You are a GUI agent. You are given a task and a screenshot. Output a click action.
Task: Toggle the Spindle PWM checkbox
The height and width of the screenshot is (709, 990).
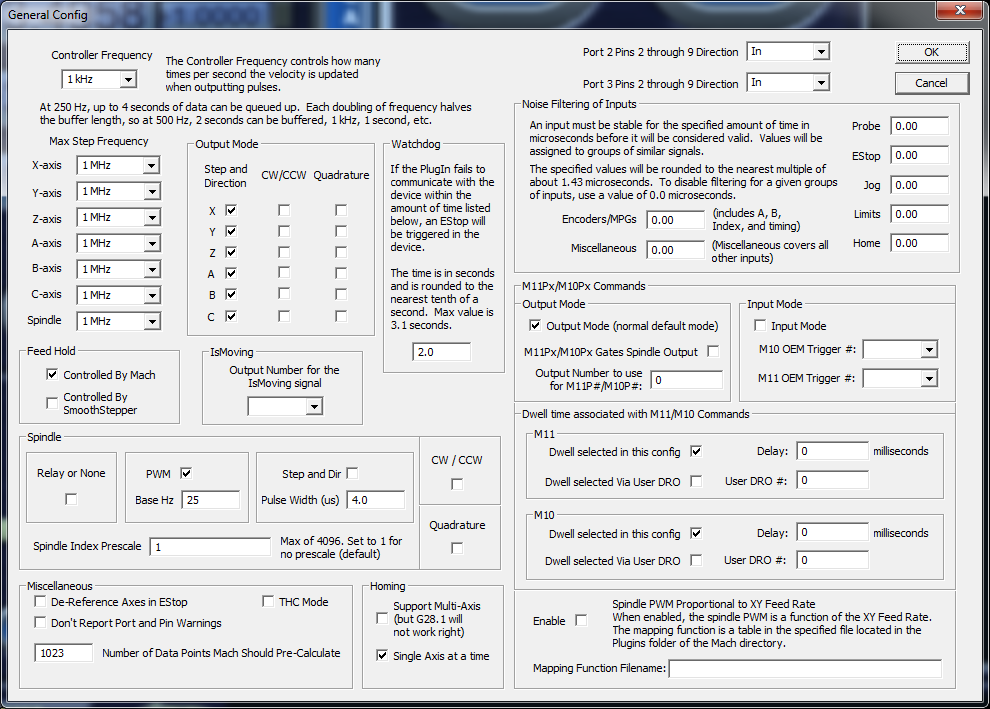click(x=186, y=473)
